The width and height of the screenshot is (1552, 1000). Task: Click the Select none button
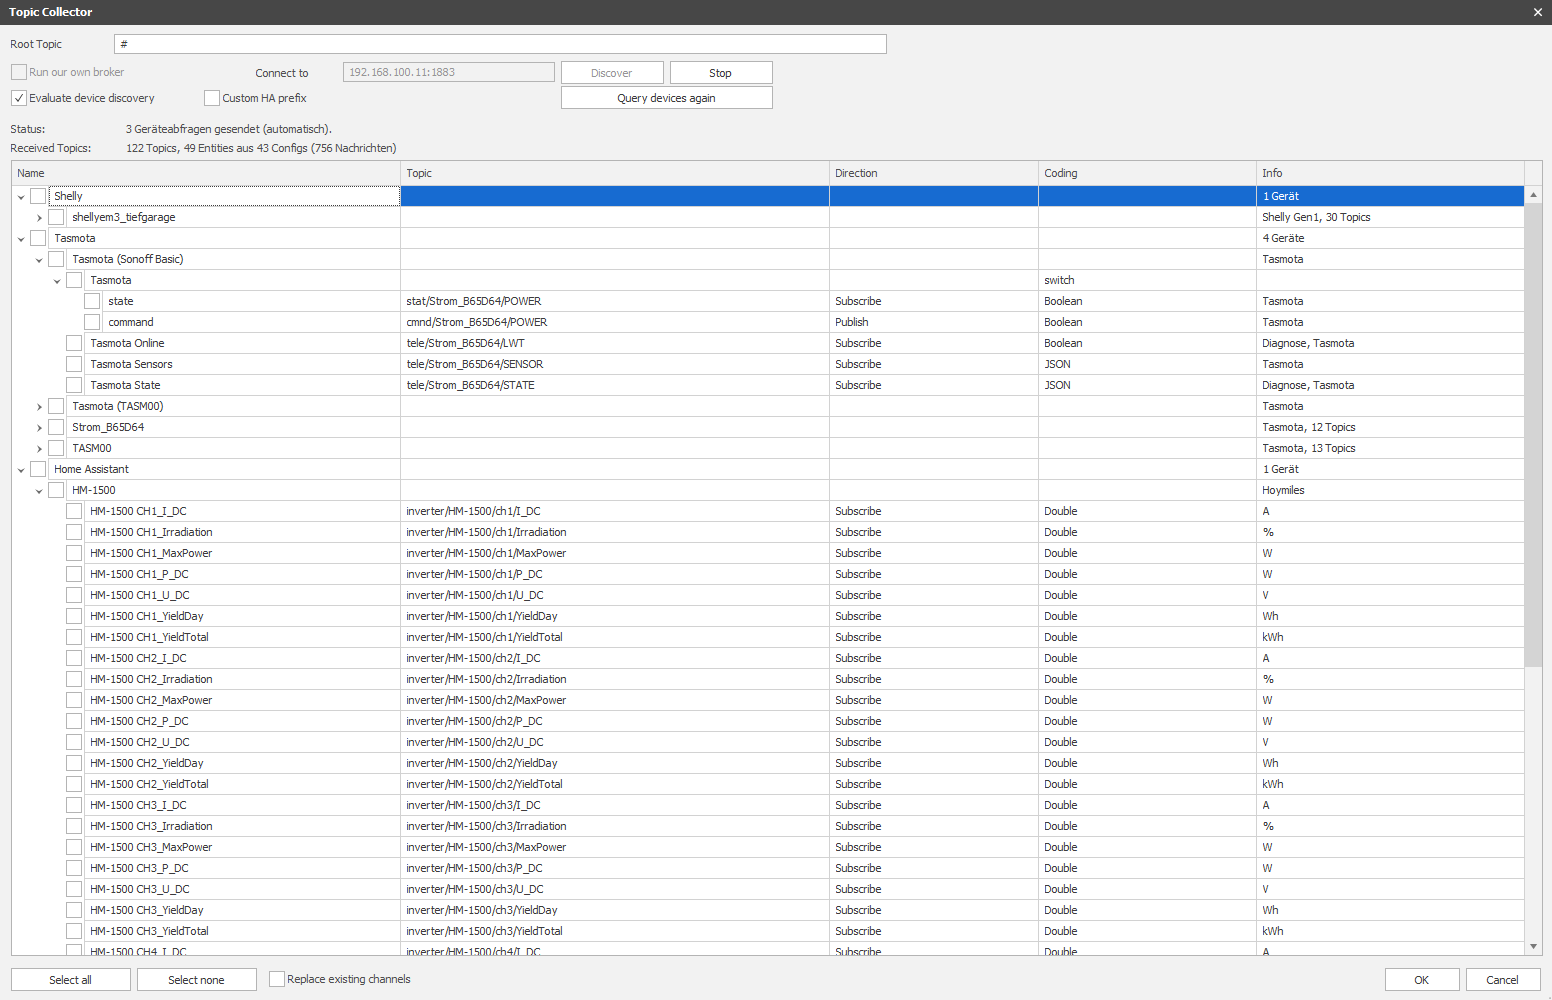coord(196,980)
